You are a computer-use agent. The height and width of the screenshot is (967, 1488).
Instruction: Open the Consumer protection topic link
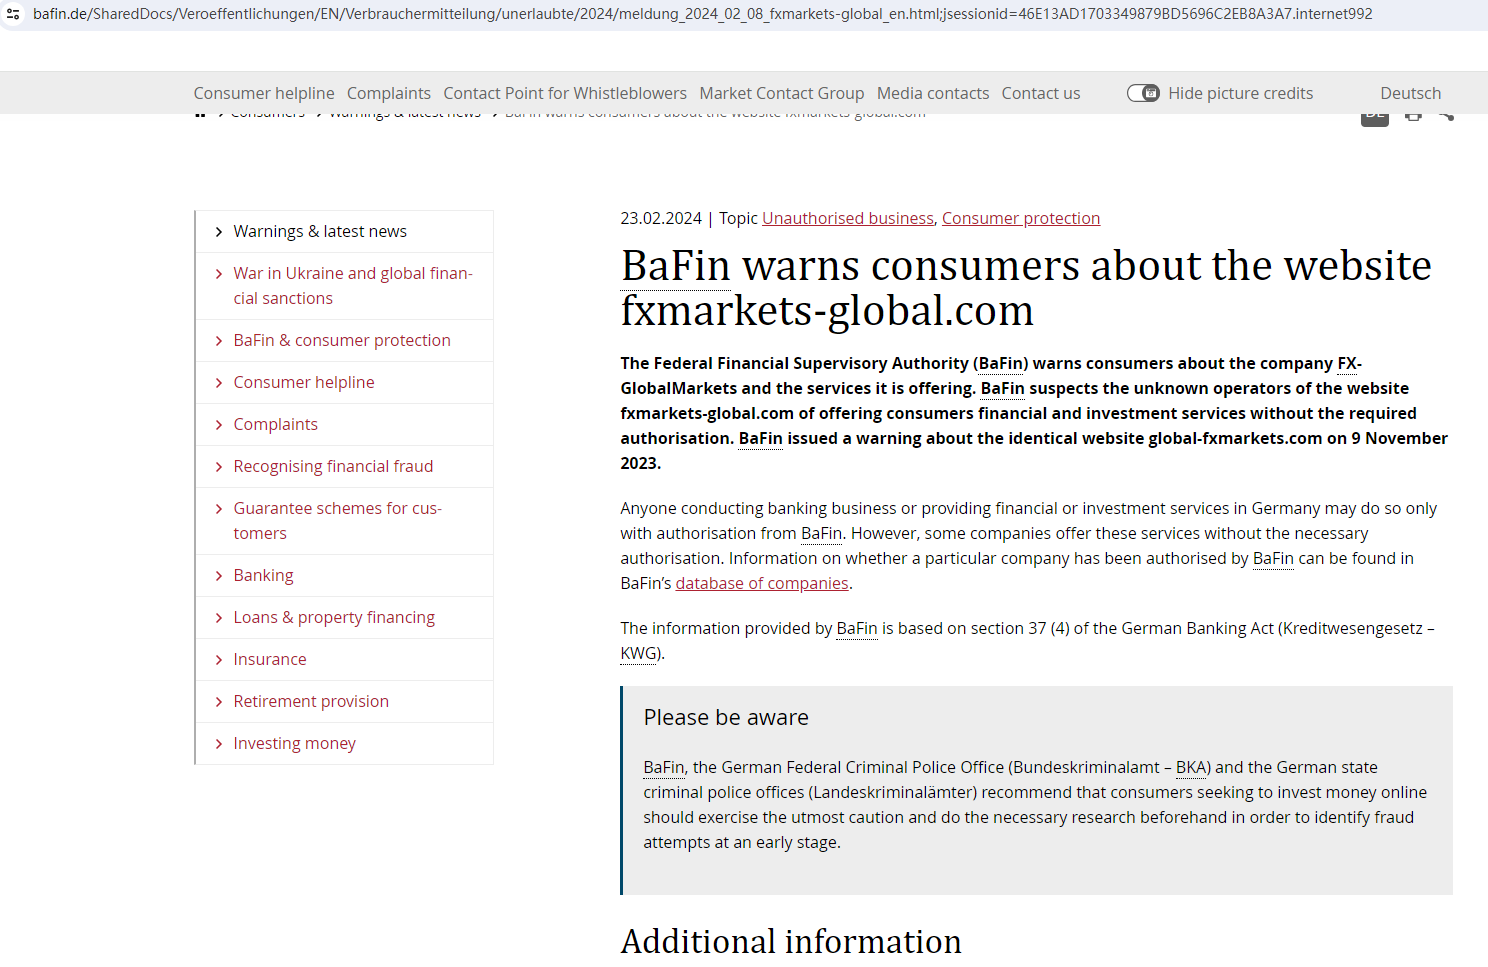1021,218
